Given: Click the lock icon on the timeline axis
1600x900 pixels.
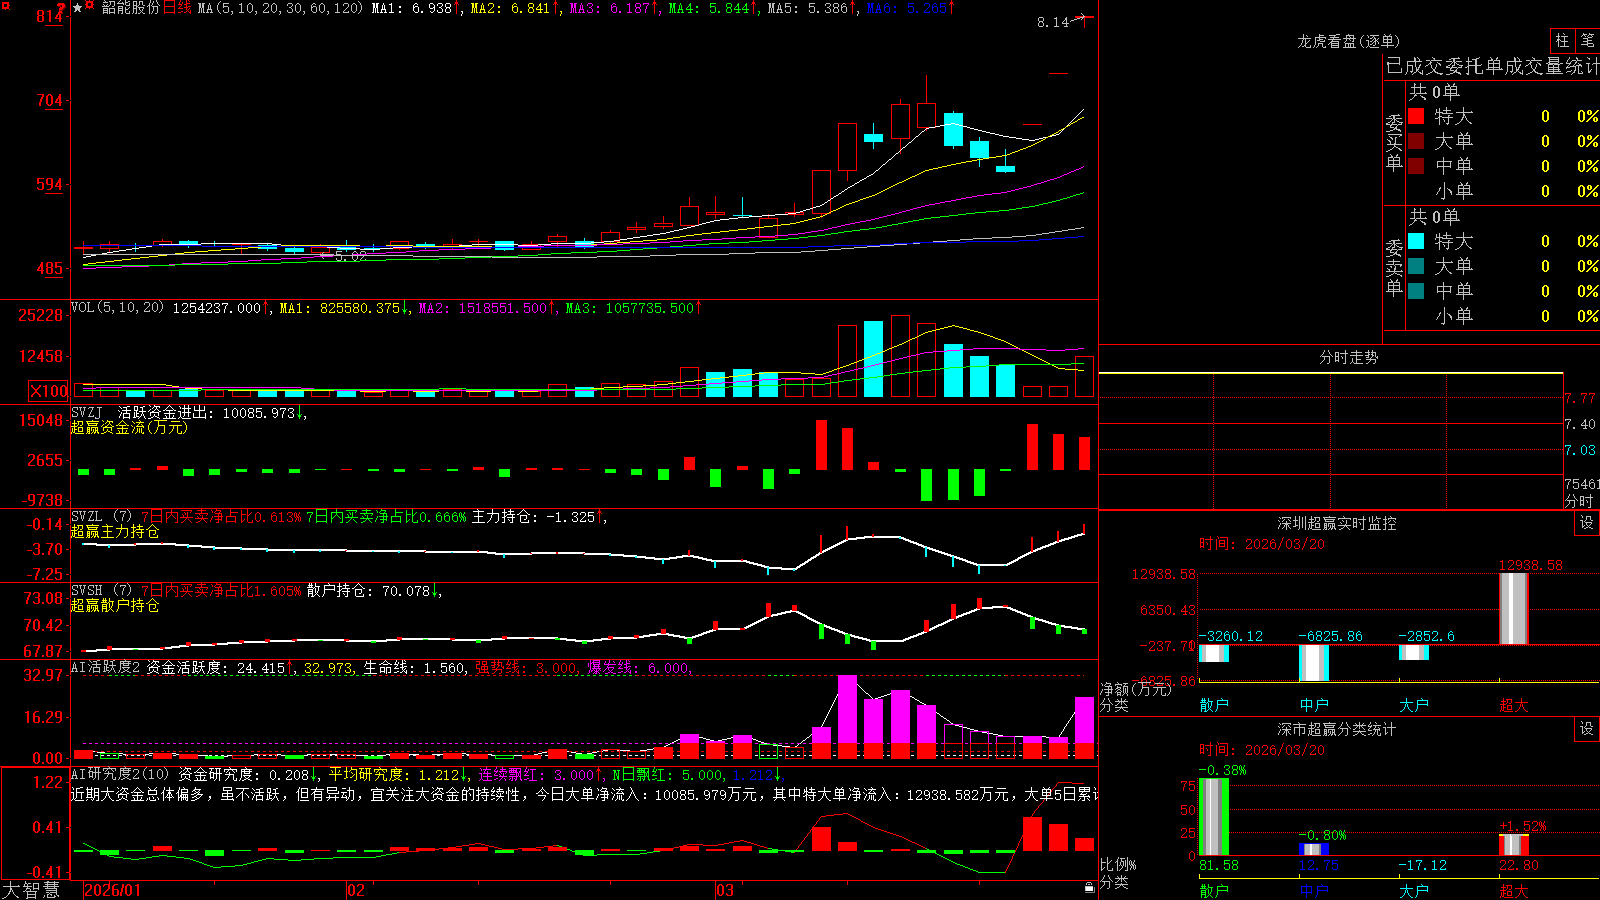Looking at the screenshot, I should pyautogui.click(x=1089, y=887).
